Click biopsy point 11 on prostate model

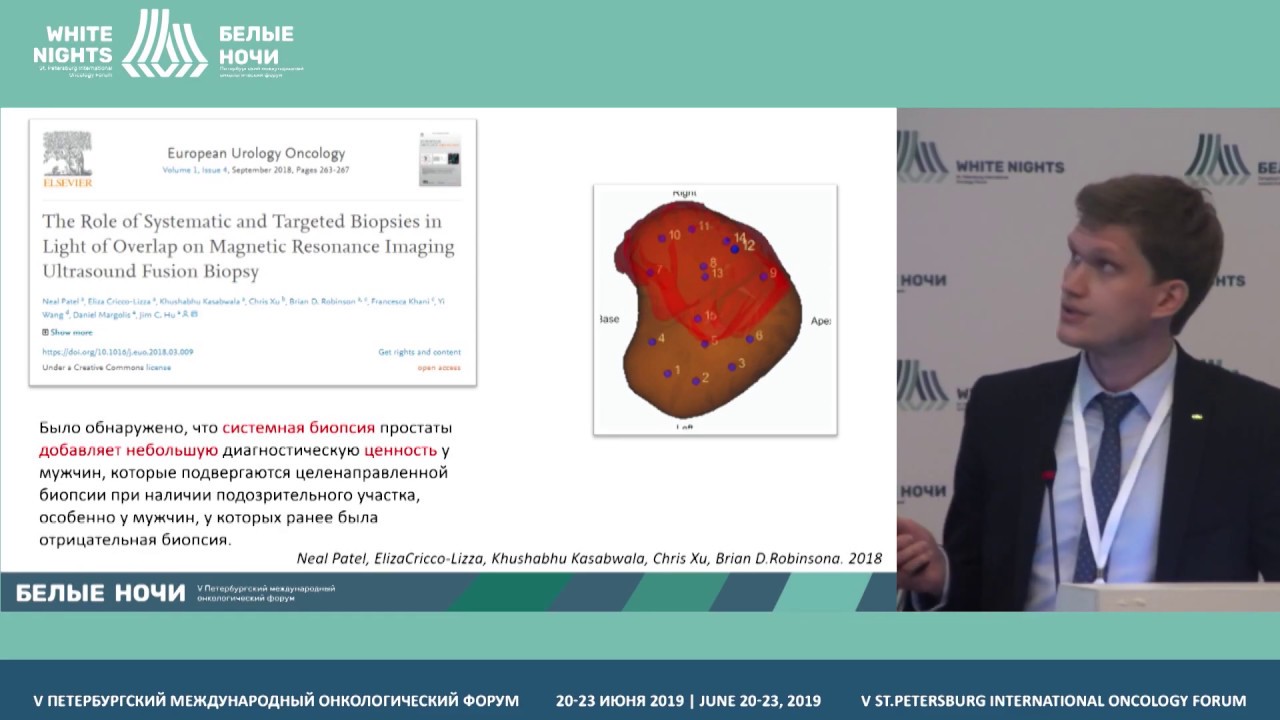[x=692, y=229]
